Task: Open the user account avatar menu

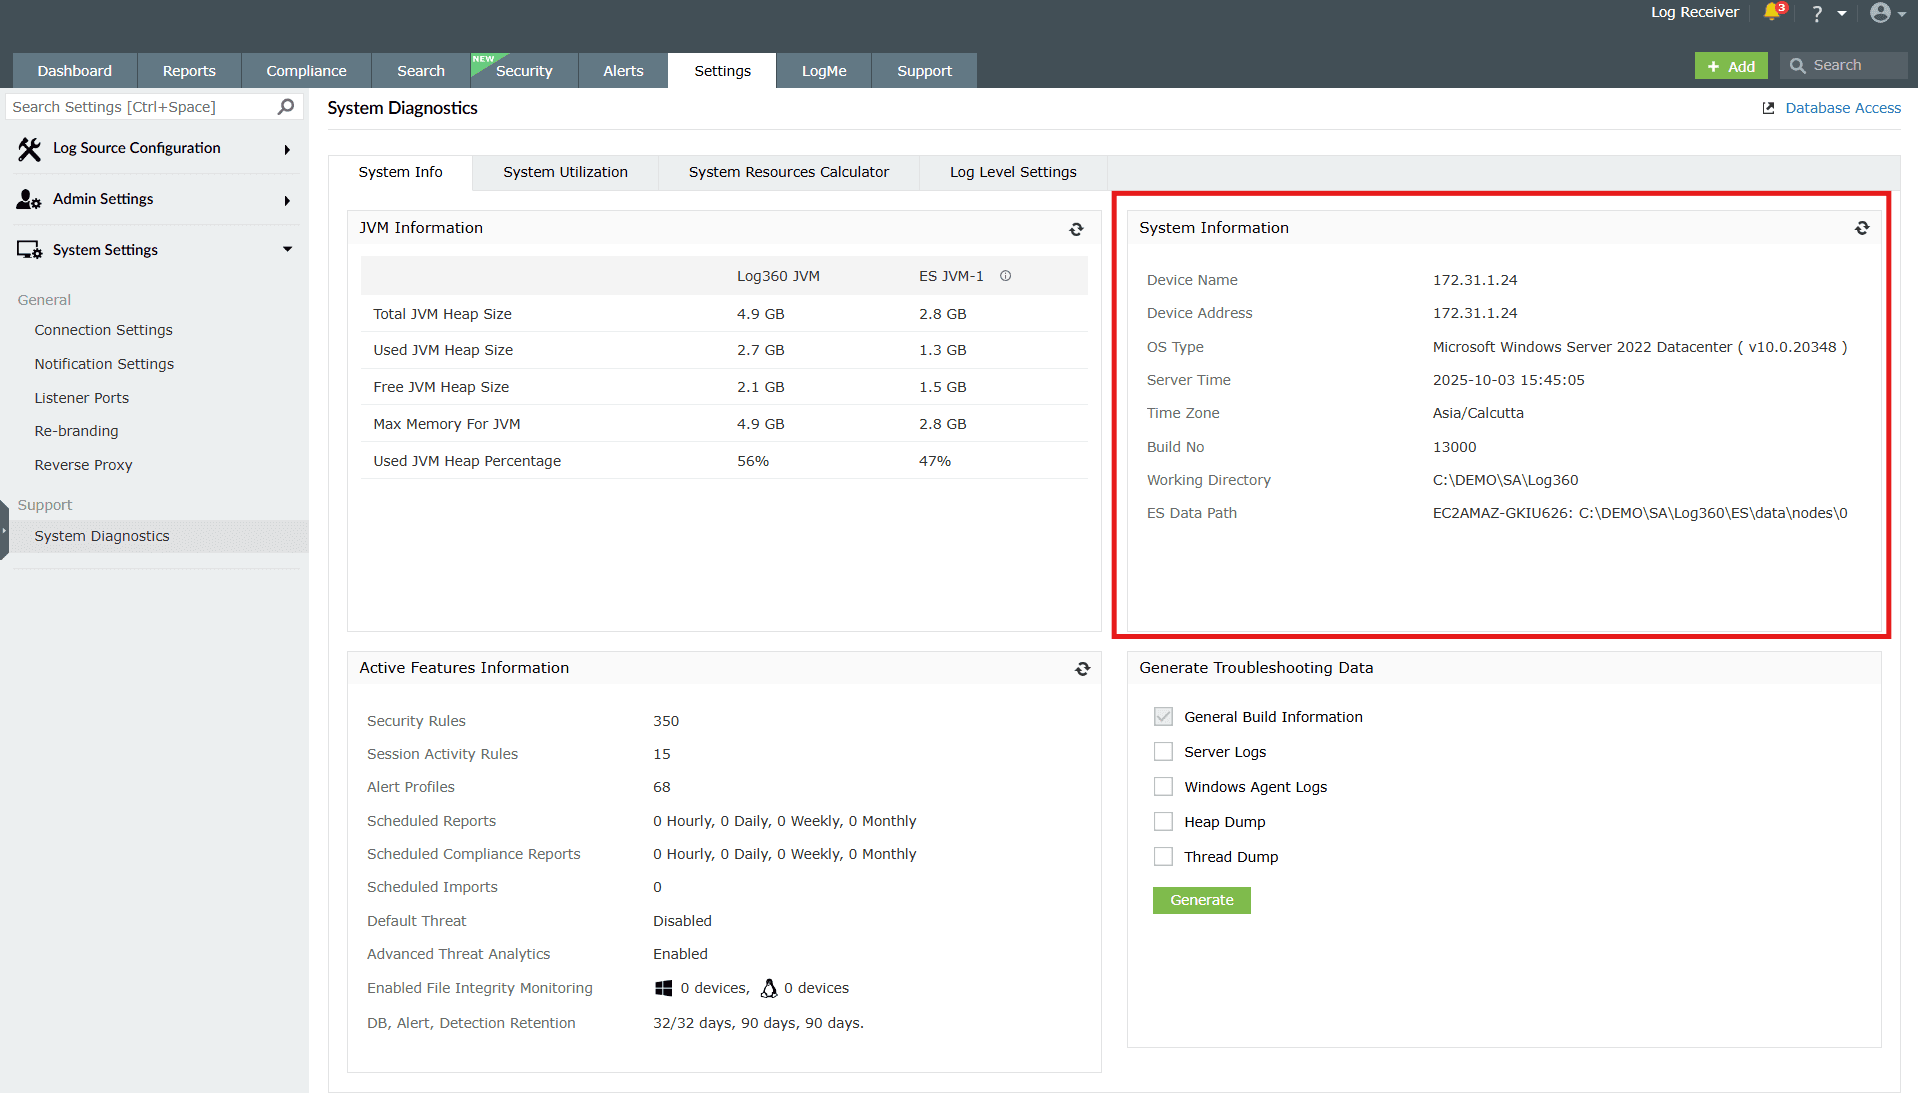Action: pyautogui.click(x=1880, y=12)
